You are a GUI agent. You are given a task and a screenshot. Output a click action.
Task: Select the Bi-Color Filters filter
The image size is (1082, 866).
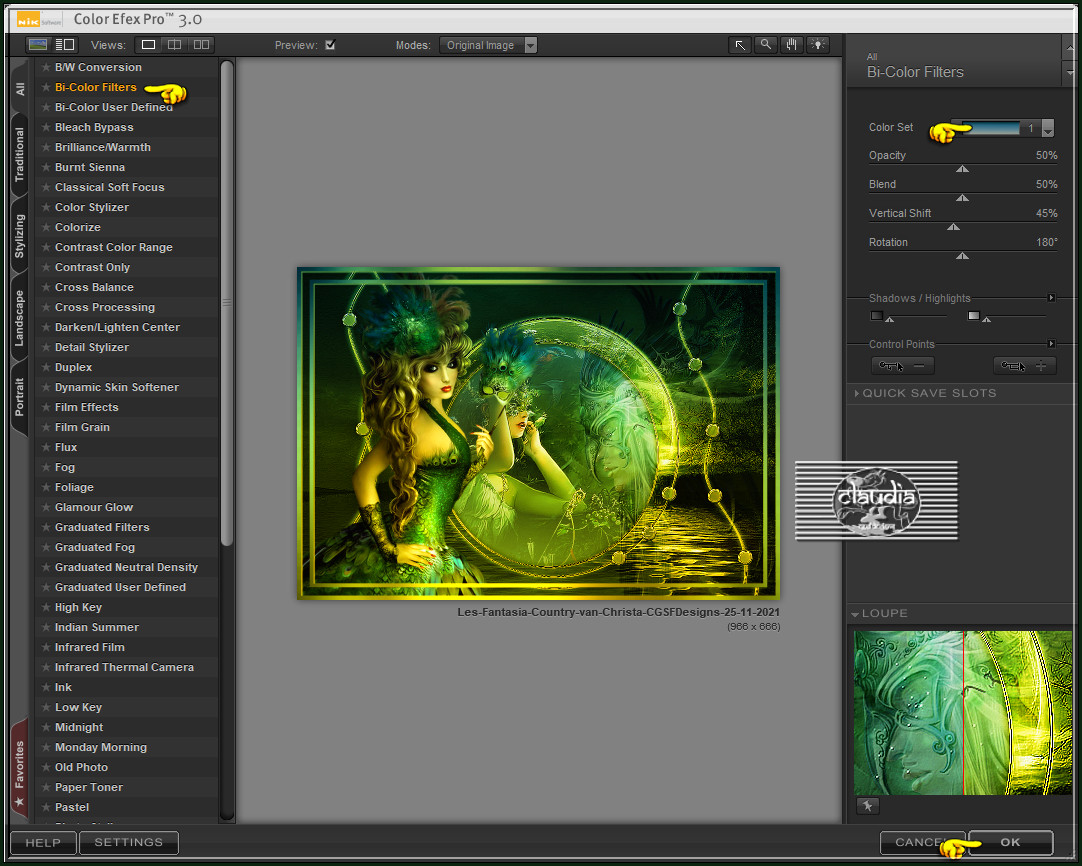point(96,87)
